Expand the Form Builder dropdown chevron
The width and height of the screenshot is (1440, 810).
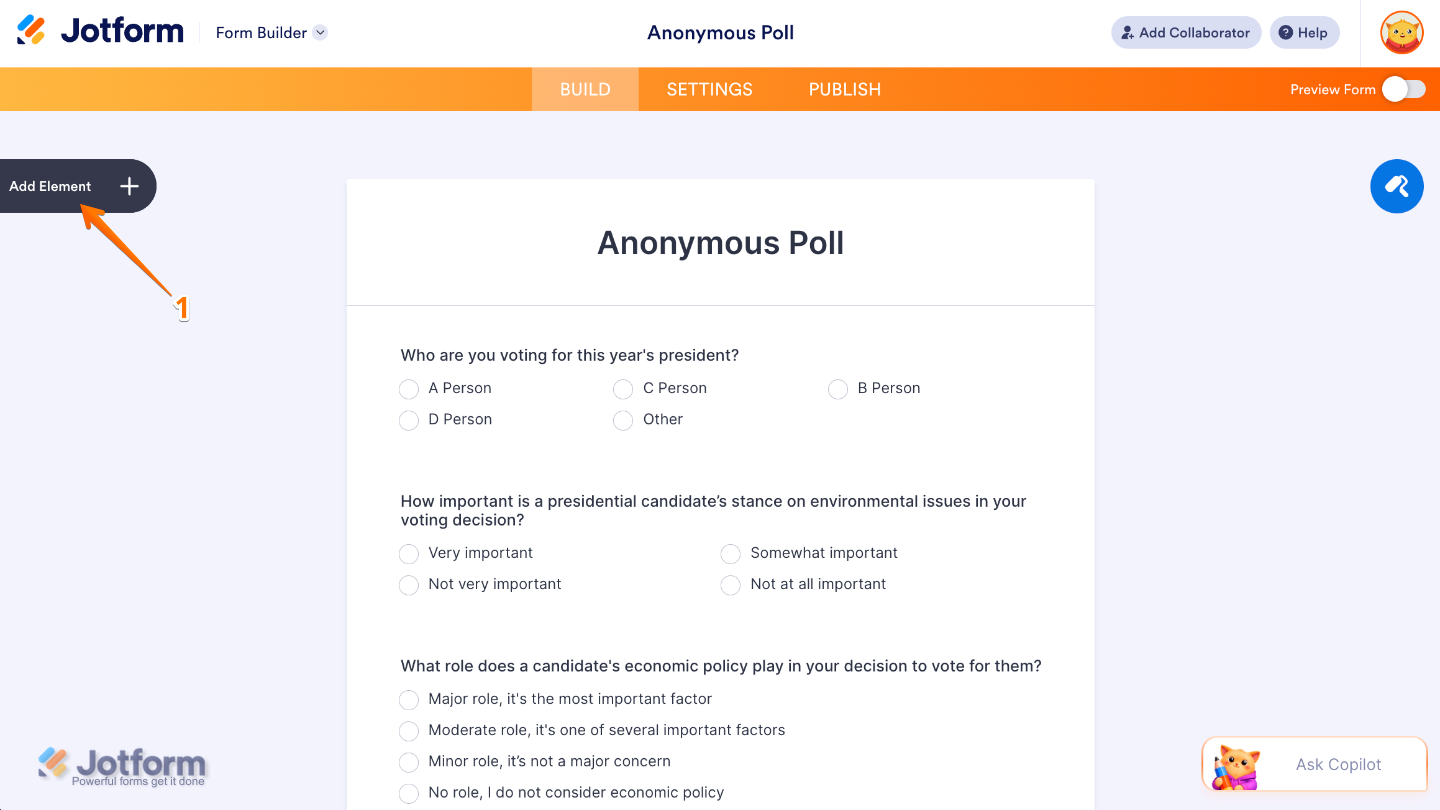[320, 32]
